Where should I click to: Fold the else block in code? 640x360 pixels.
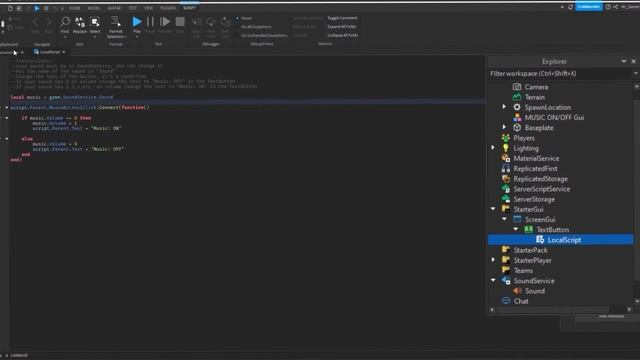pos(7,139)
